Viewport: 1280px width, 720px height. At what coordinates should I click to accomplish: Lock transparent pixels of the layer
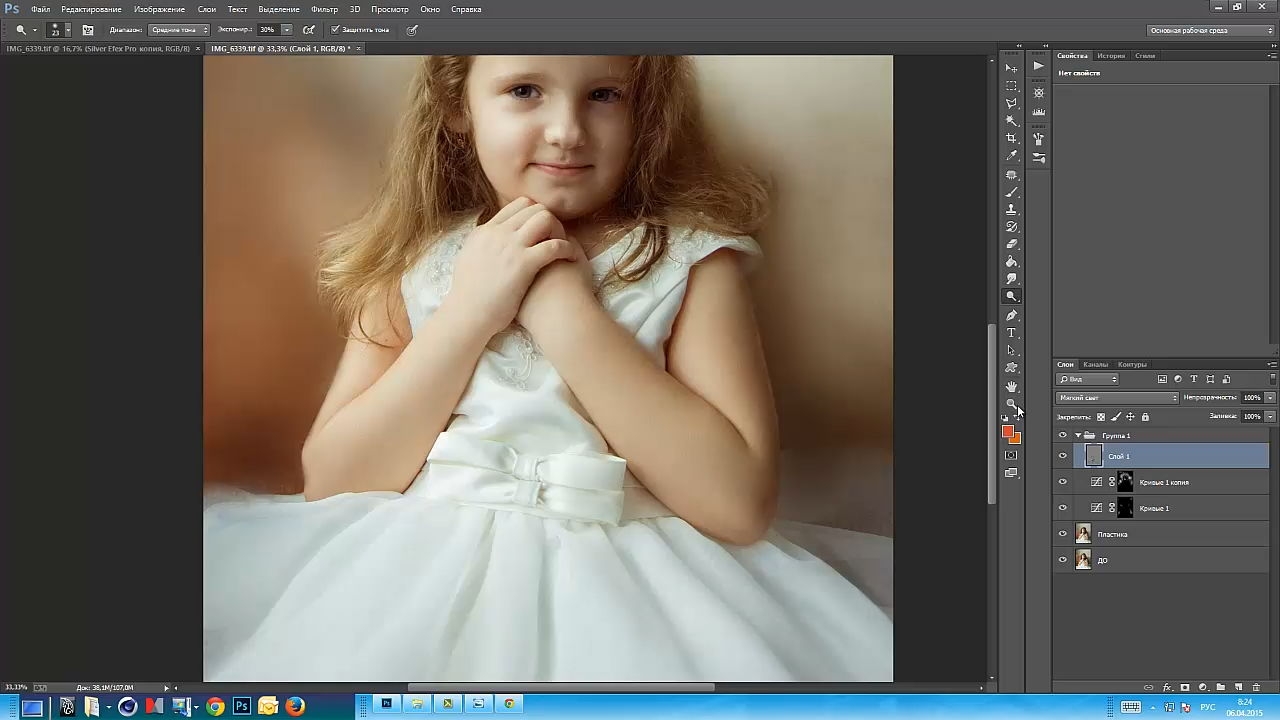coord(1101,417)
